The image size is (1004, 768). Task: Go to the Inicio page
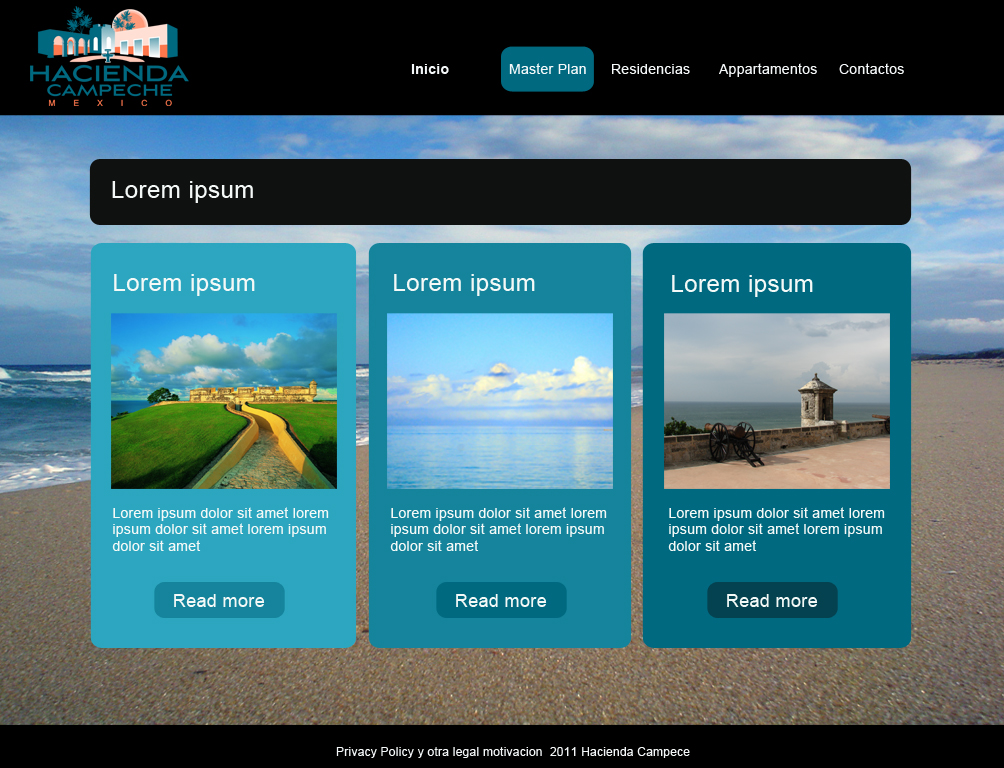430,69
